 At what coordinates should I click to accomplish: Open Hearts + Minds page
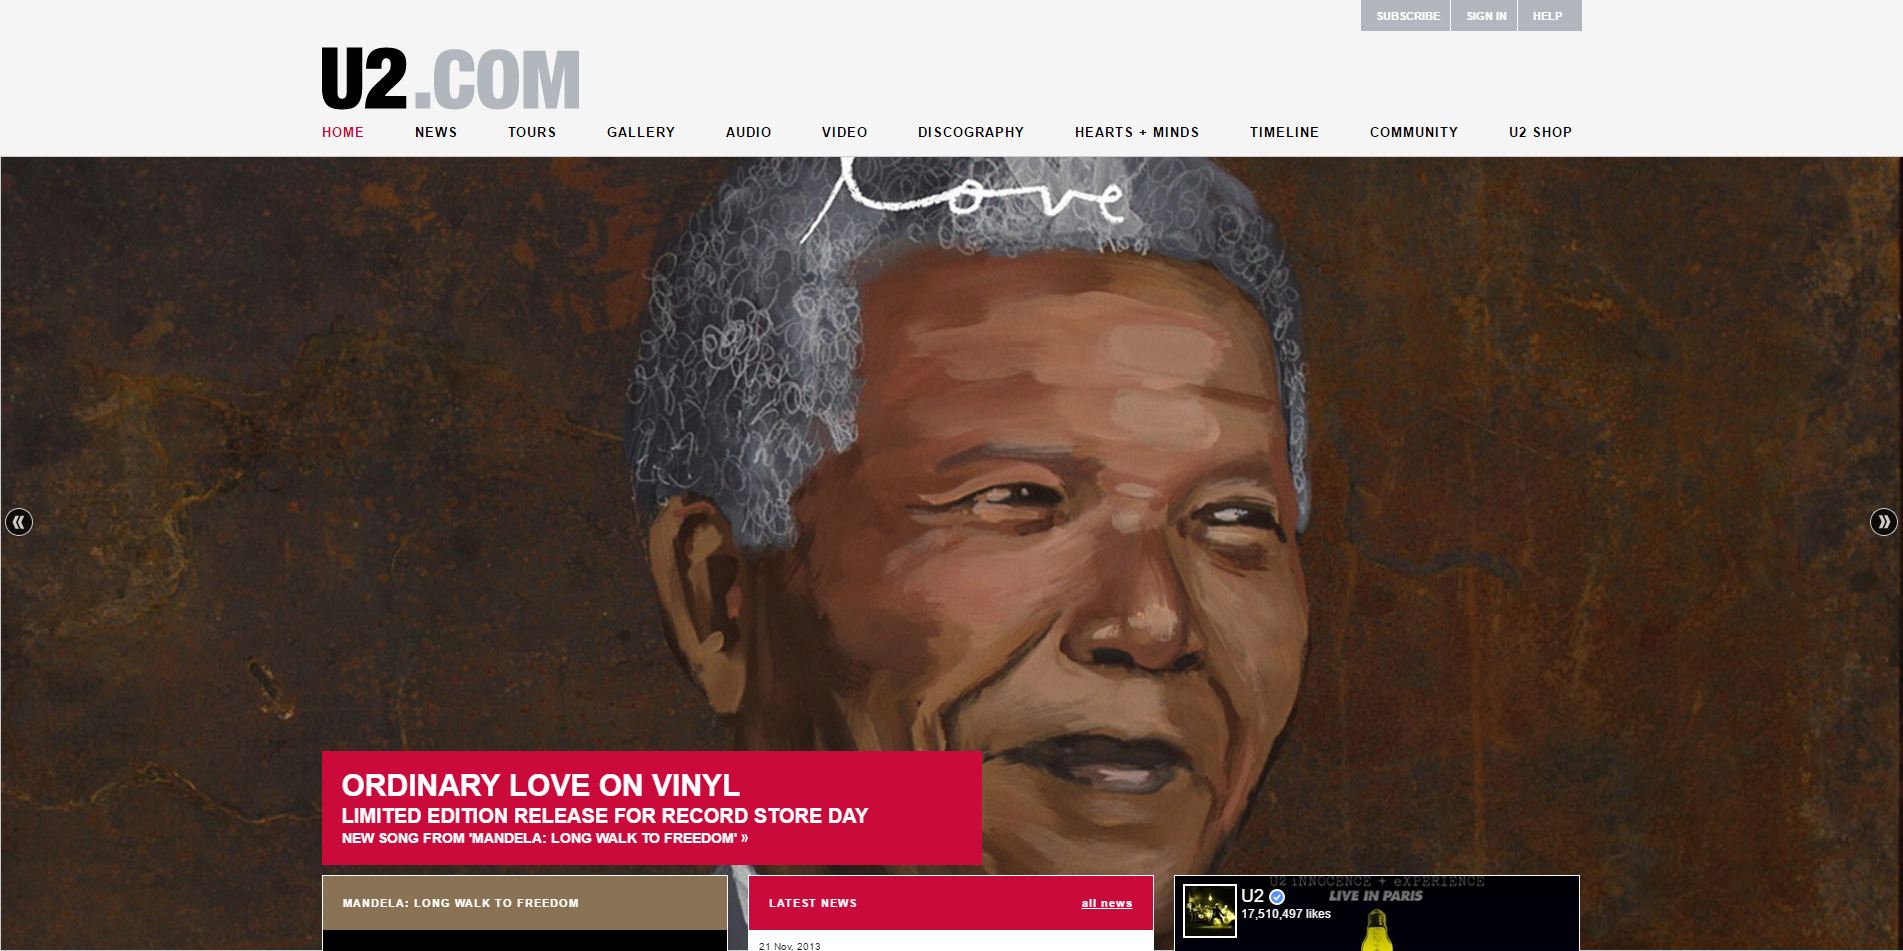coord(1137,132)
